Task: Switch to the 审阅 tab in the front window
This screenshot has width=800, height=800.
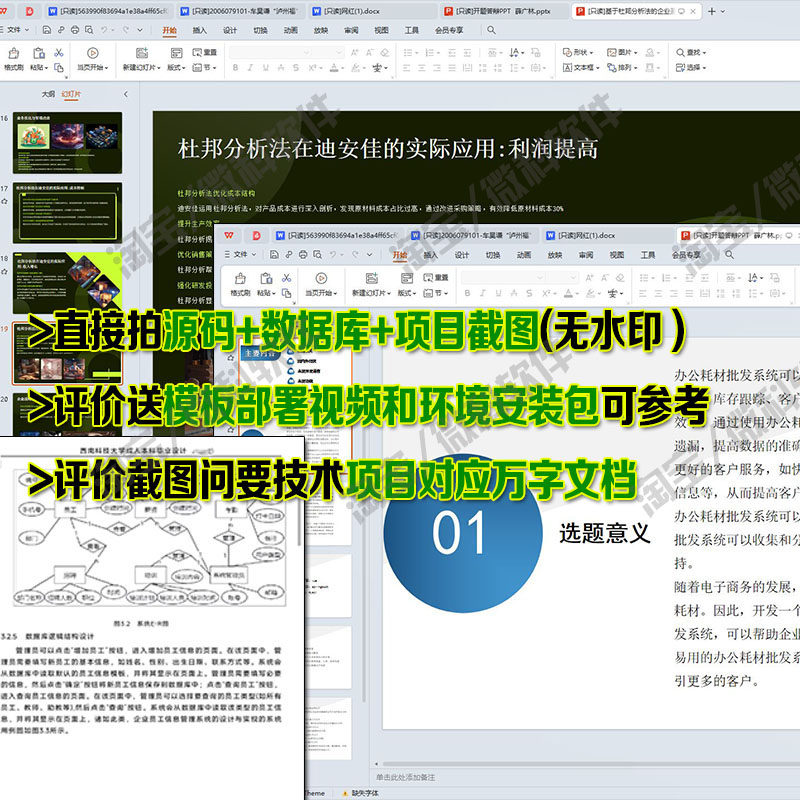Action: [x=586, y=255]
